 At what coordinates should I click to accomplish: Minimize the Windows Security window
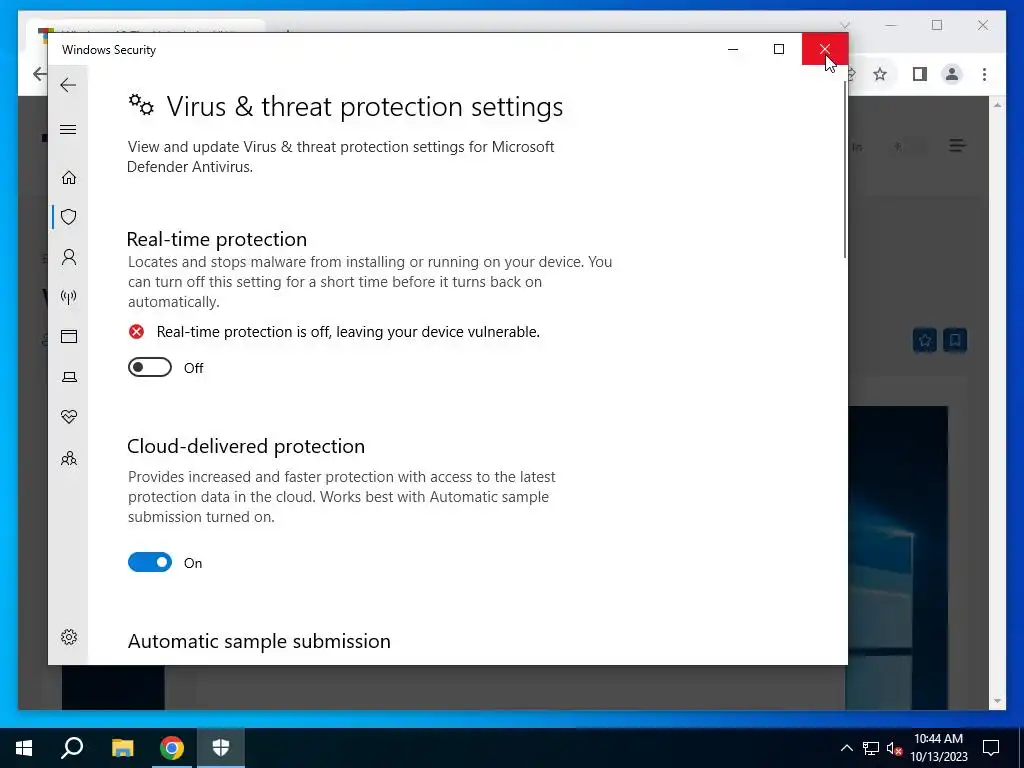pos(733,49)
